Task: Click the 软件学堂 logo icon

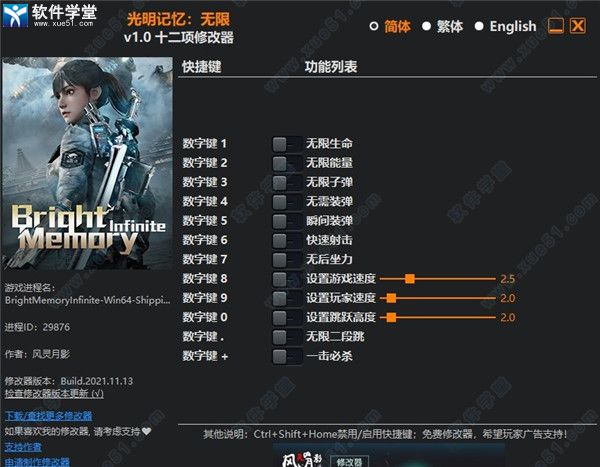Action: (15, 15)
